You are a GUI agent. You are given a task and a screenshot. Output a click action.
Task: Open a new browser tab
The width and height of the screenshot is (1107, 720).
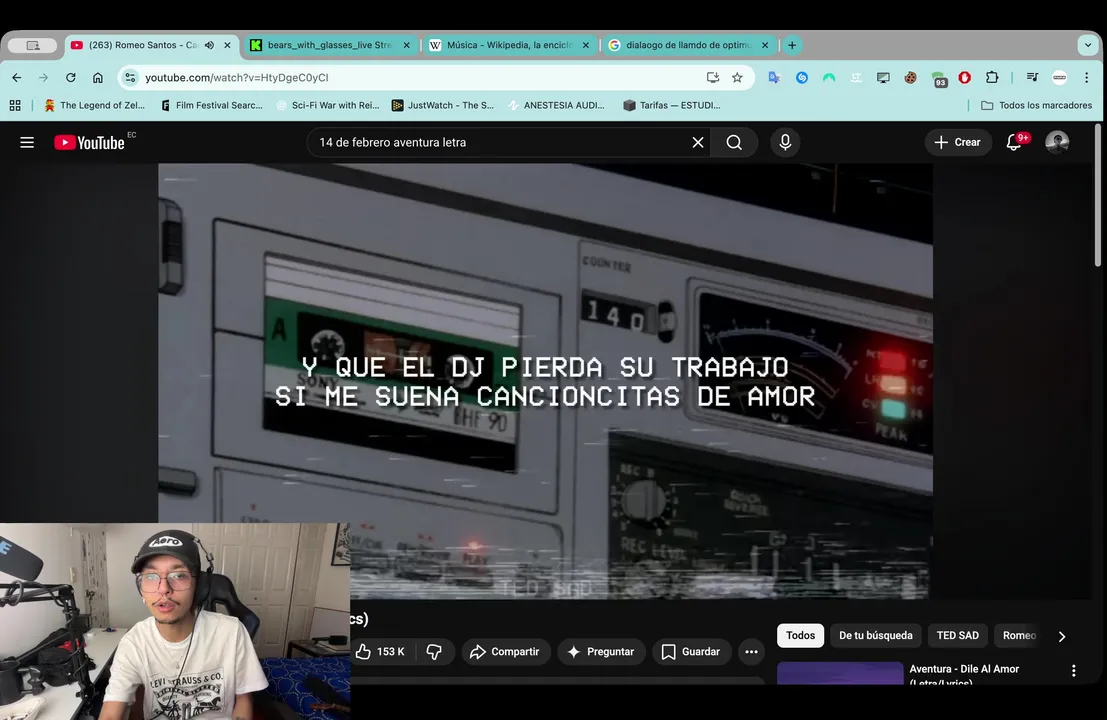792,45
